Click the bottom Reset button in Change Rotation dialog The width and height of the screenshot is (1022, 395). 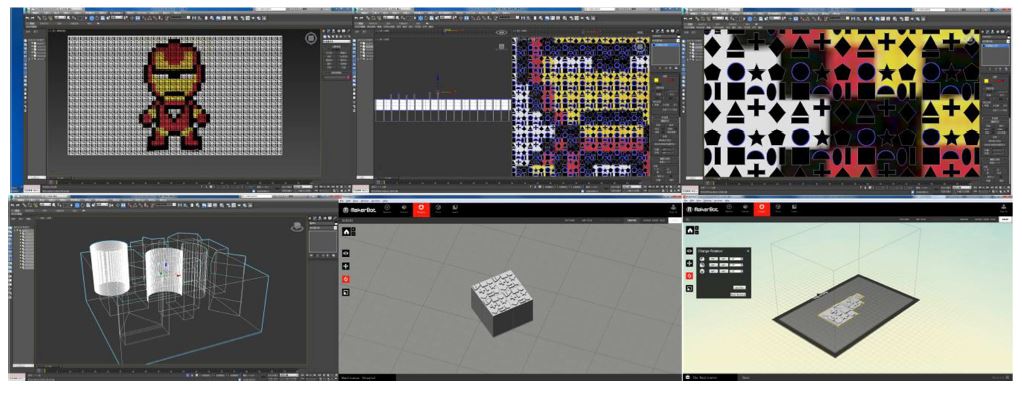(738, 295)
